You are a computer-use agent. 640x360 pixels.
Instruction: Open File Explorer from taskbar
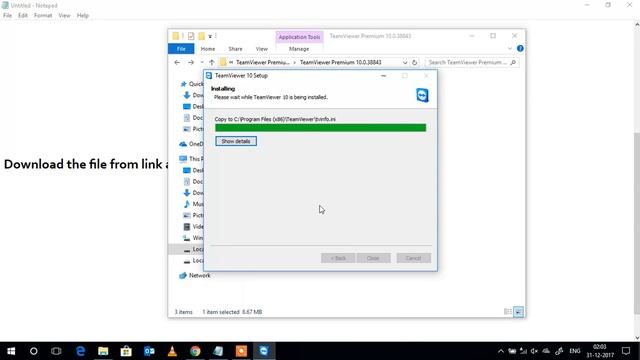tap(103, 351)
